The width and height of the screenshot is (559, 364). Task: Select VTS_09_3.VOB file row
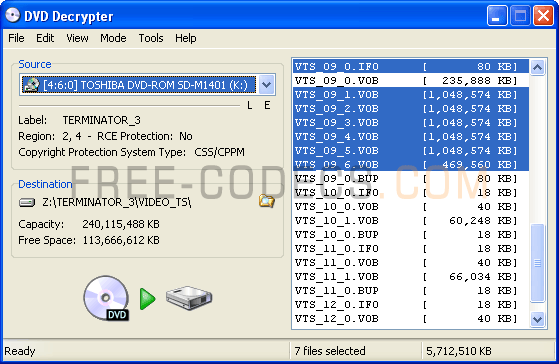[411, 123]
